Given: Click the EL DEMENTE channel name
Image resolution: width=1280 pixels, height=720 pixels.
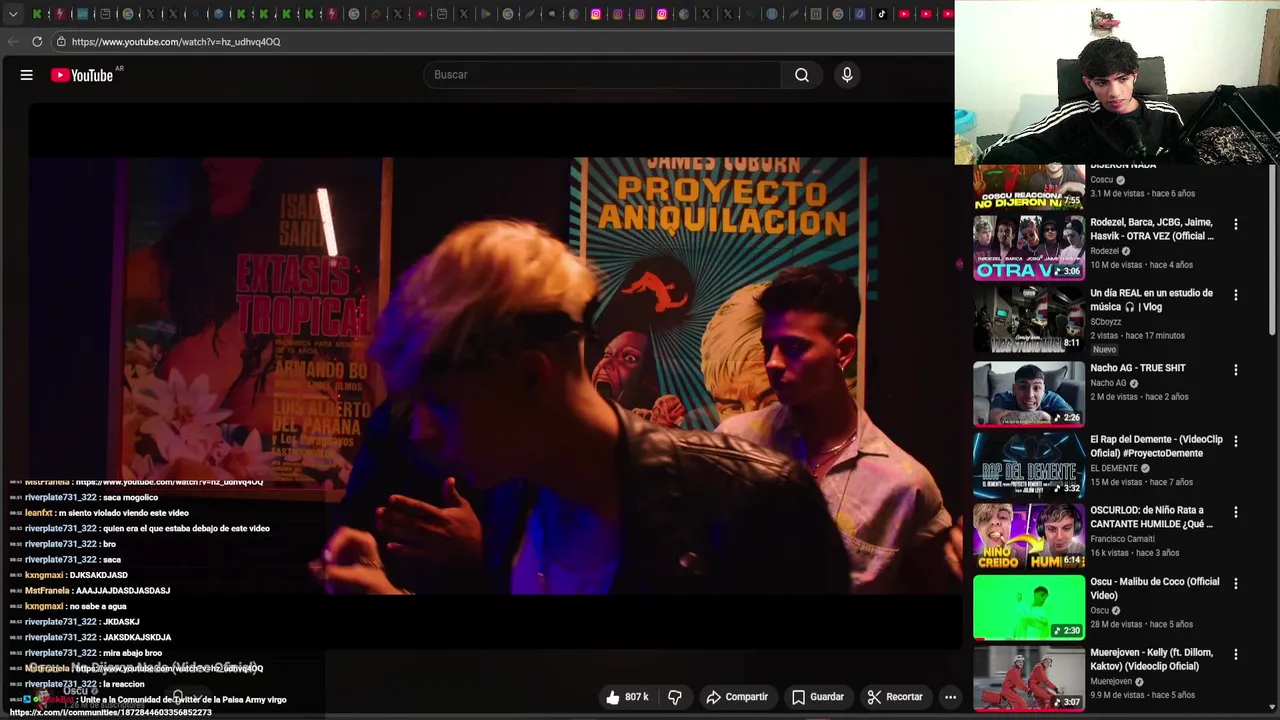Looking at the screenshot, I should coord(1114,468).
